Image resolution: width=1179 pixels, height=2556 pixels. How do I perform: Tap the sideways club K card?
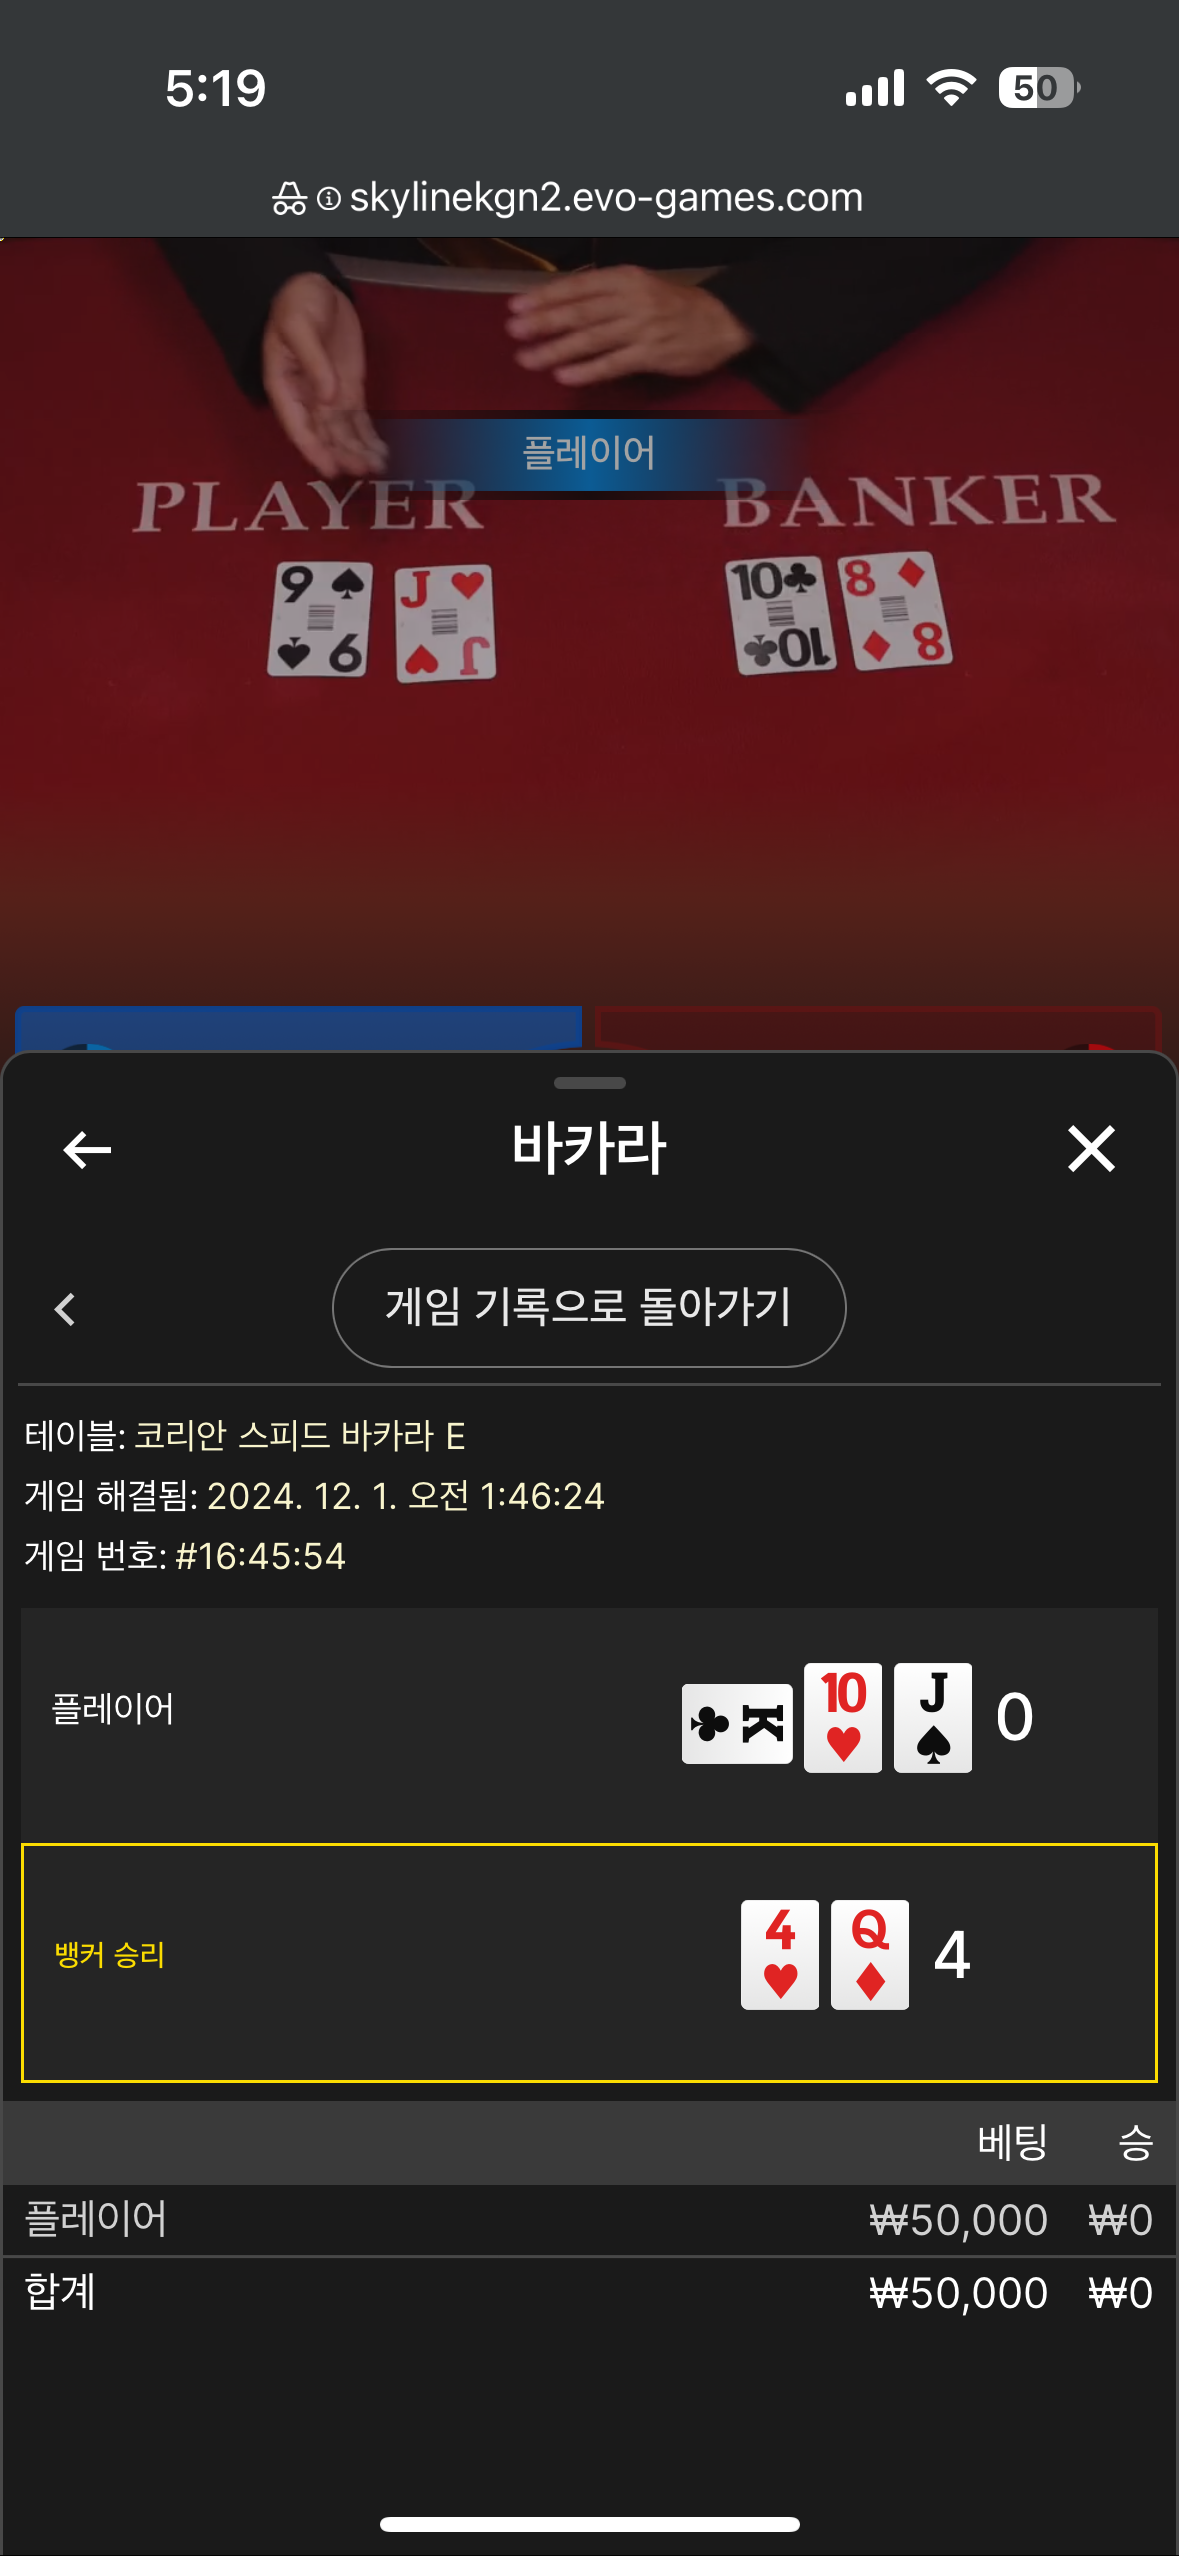pos(737,1723)
